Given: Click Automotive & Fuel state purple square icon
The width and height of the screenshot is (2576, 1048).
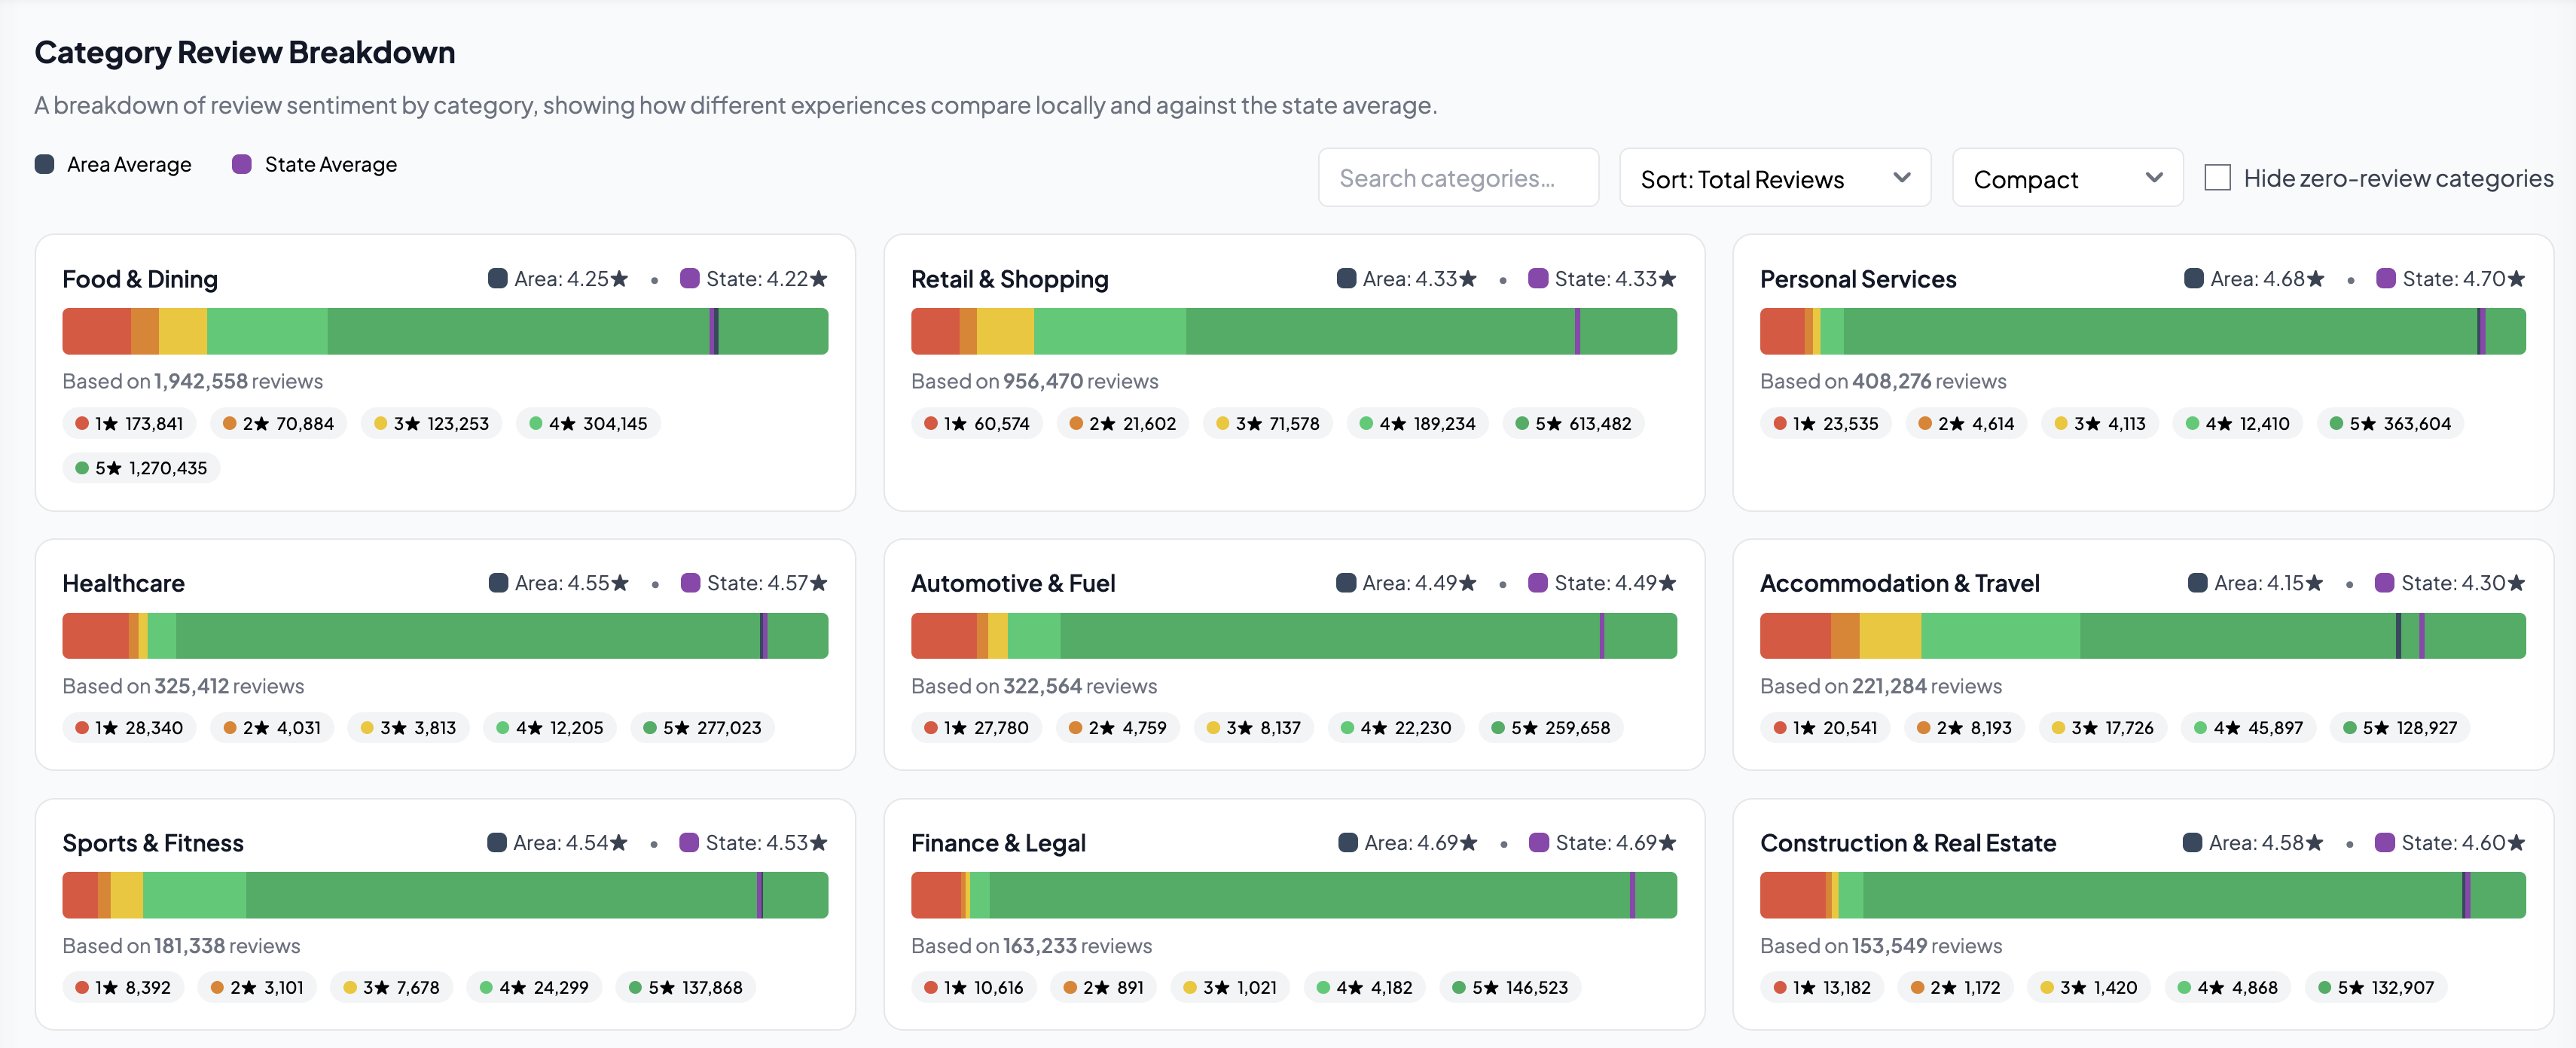Looking at the screenshot, I should (x=1537, y=583).
